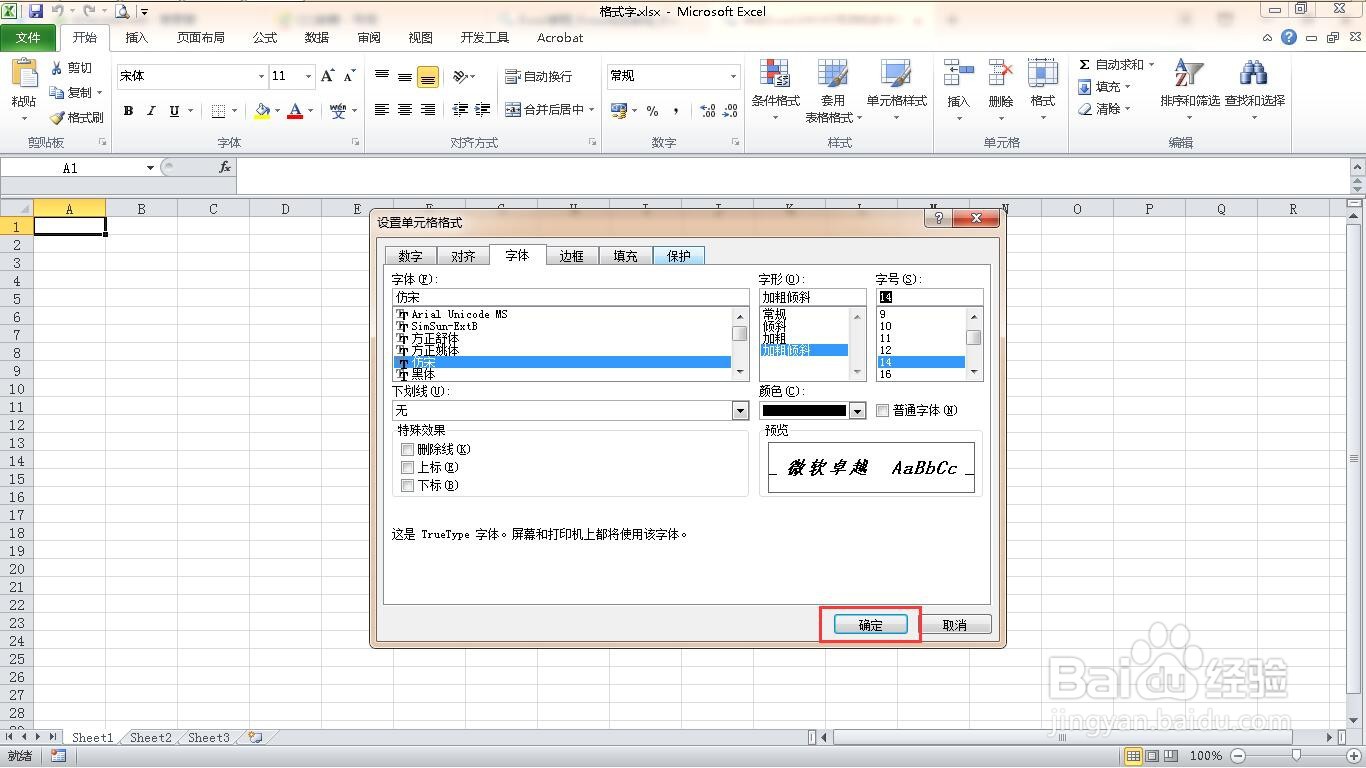
Task: Switch to the Number (数字) dialog tab
Action: tap(410, 256)
